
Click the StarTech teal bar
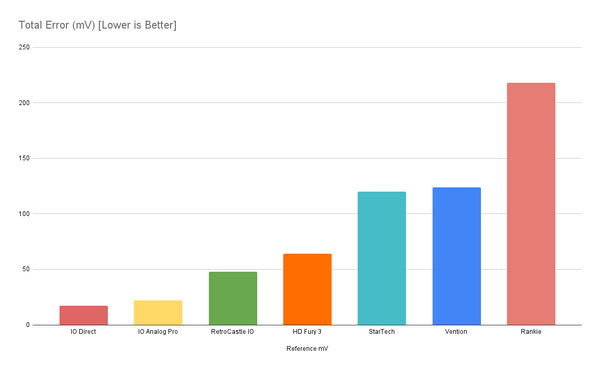tap(382, 258)
